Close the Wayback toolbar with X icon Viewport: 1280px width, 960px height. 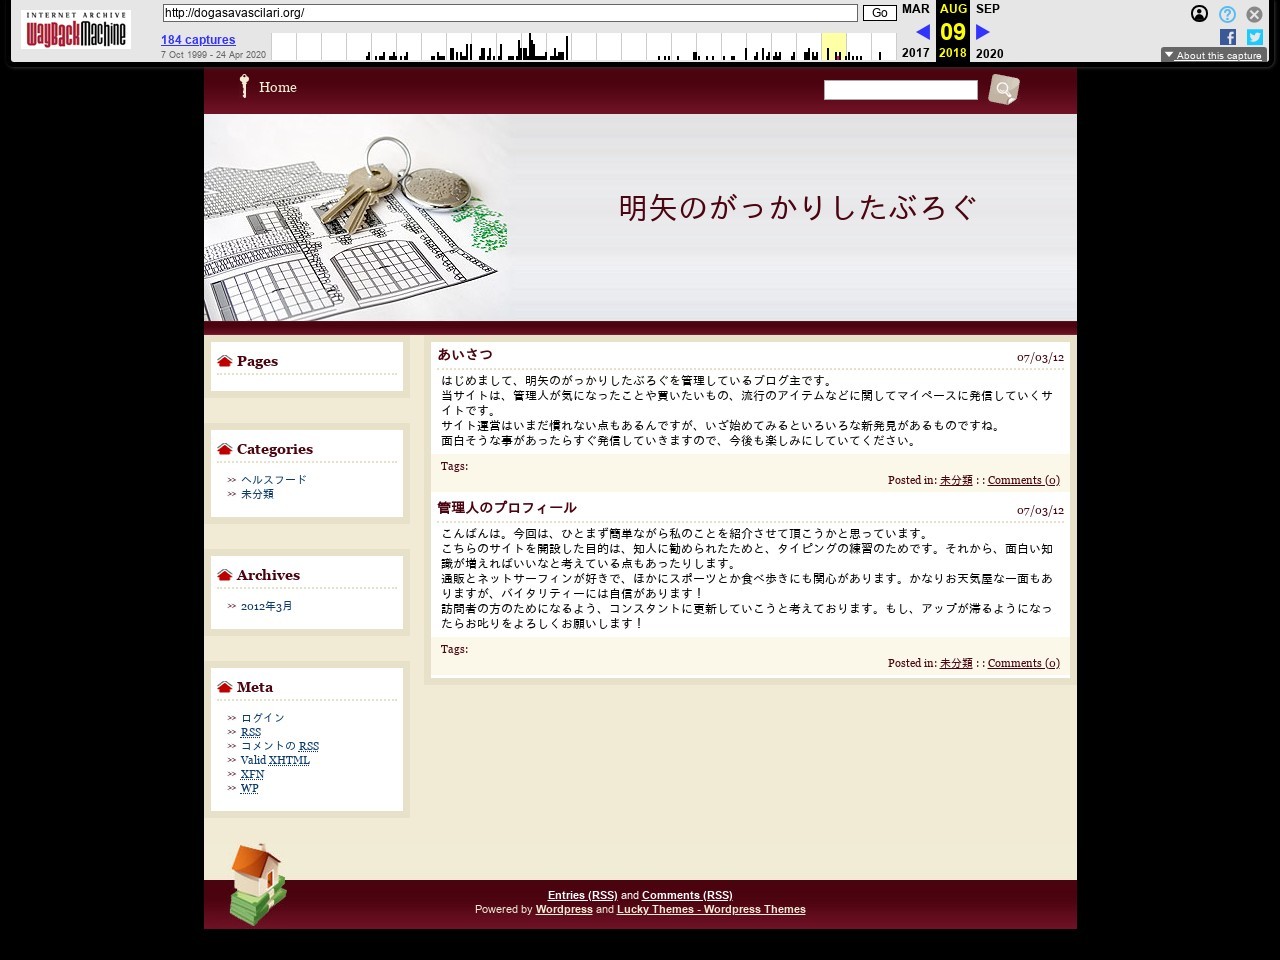click(1254, 14)
